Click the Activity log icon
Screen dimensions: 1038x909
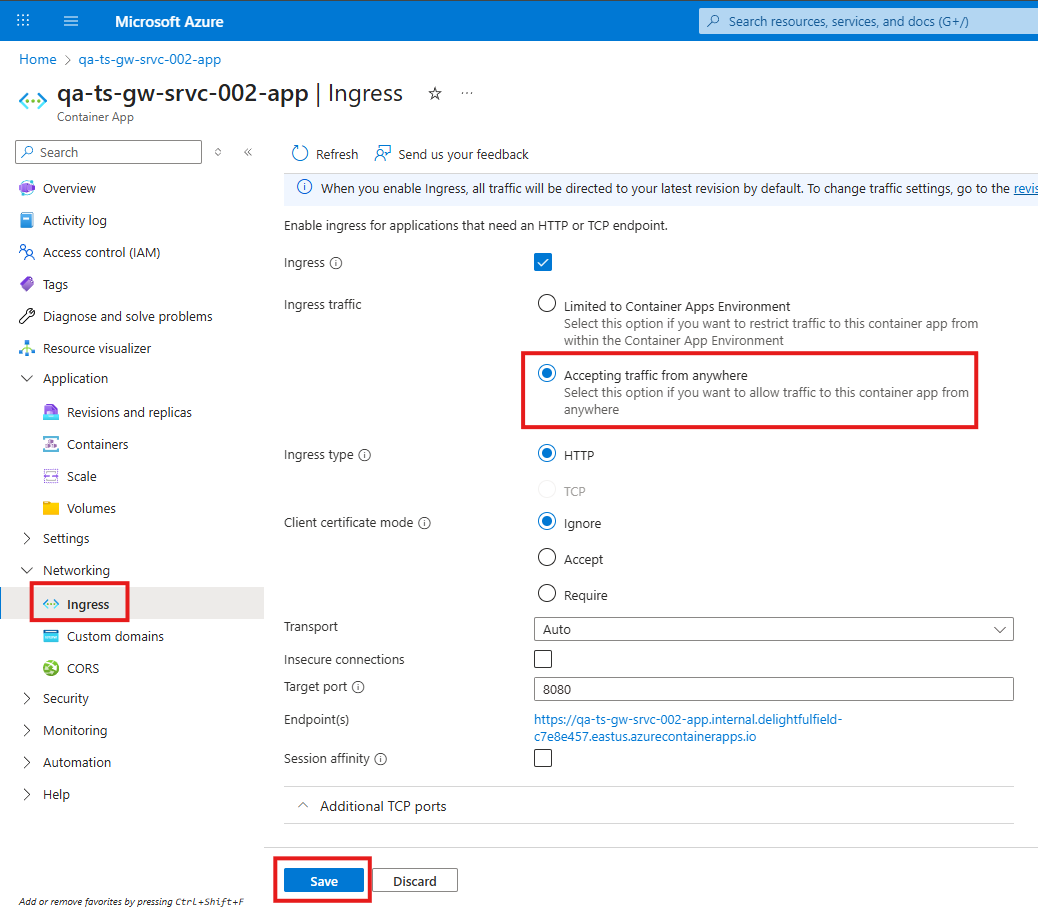(x=27, y=220)
